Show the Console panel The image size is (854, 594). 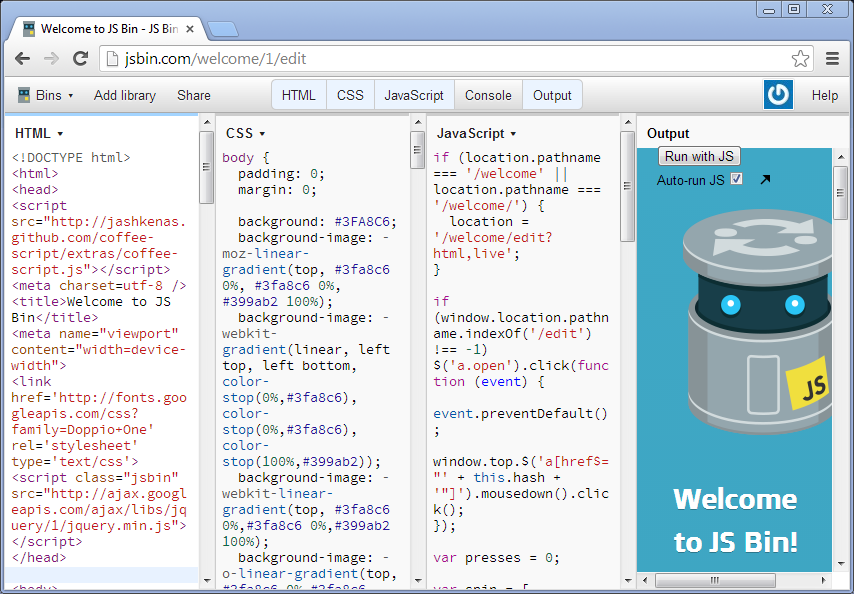[x=488, y=95]
